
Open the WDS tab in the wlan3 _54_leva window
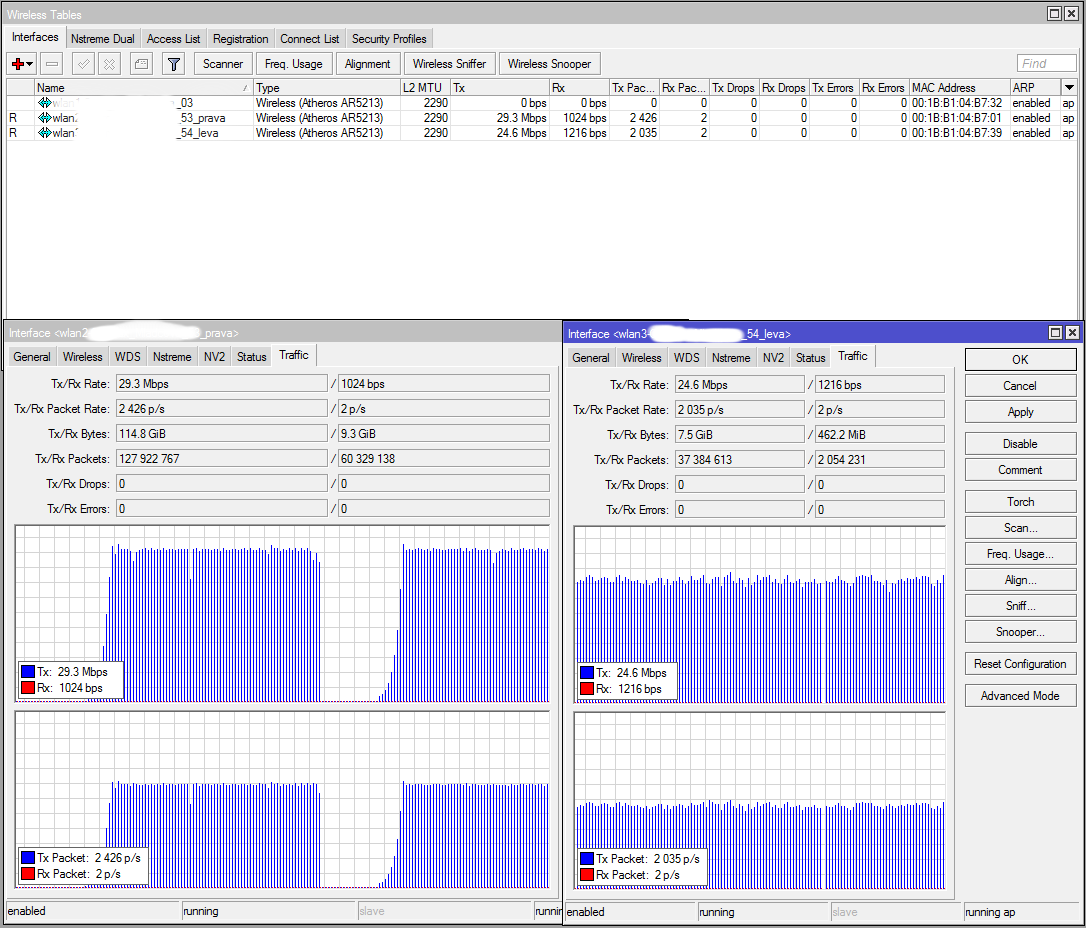coord(686,357)
